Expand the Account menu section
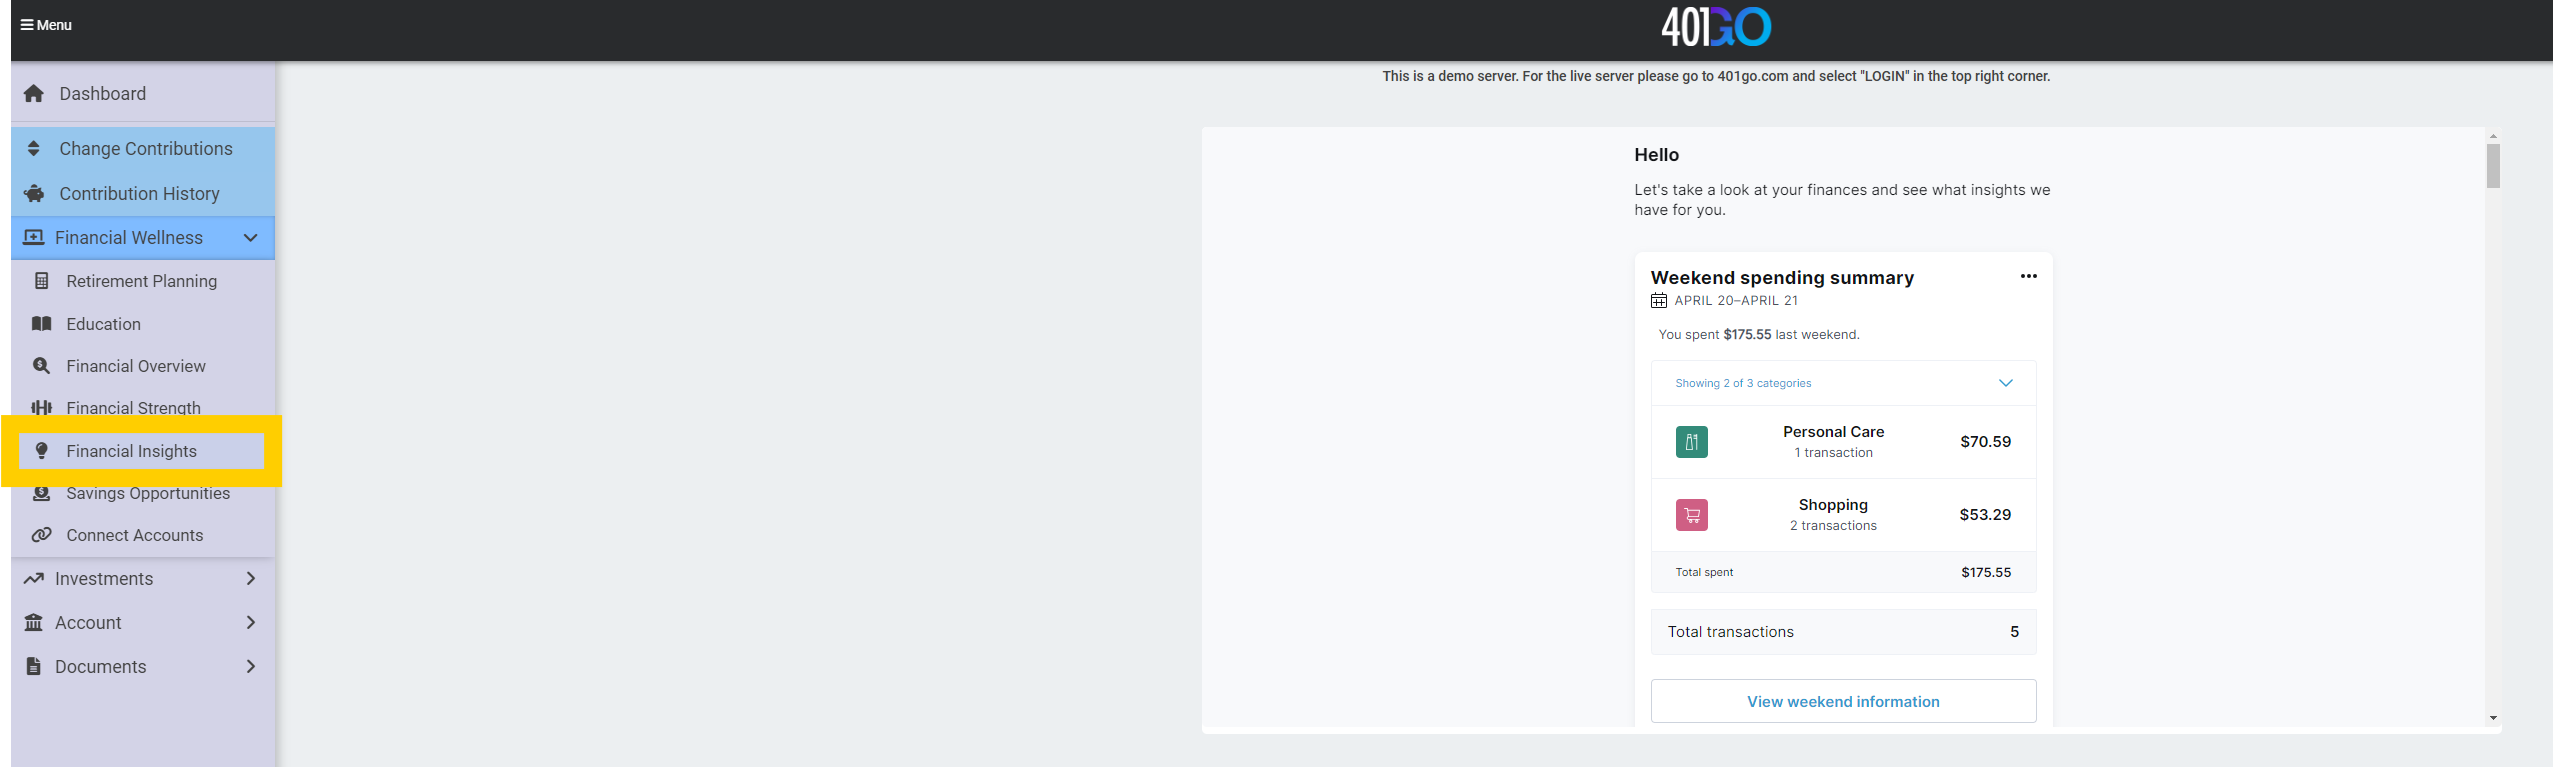The image size is (2553, 767). pyautogui.click(x=250, y=623)
